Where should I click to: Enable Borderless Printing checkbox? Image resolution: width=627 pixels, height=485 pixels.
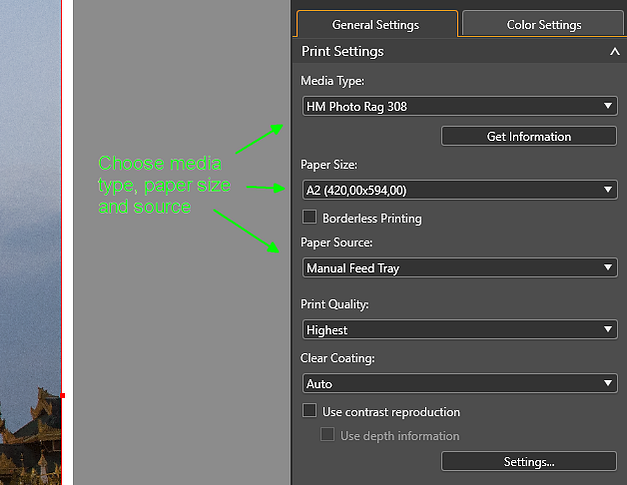pyautogui.click(x=310, y=218)
